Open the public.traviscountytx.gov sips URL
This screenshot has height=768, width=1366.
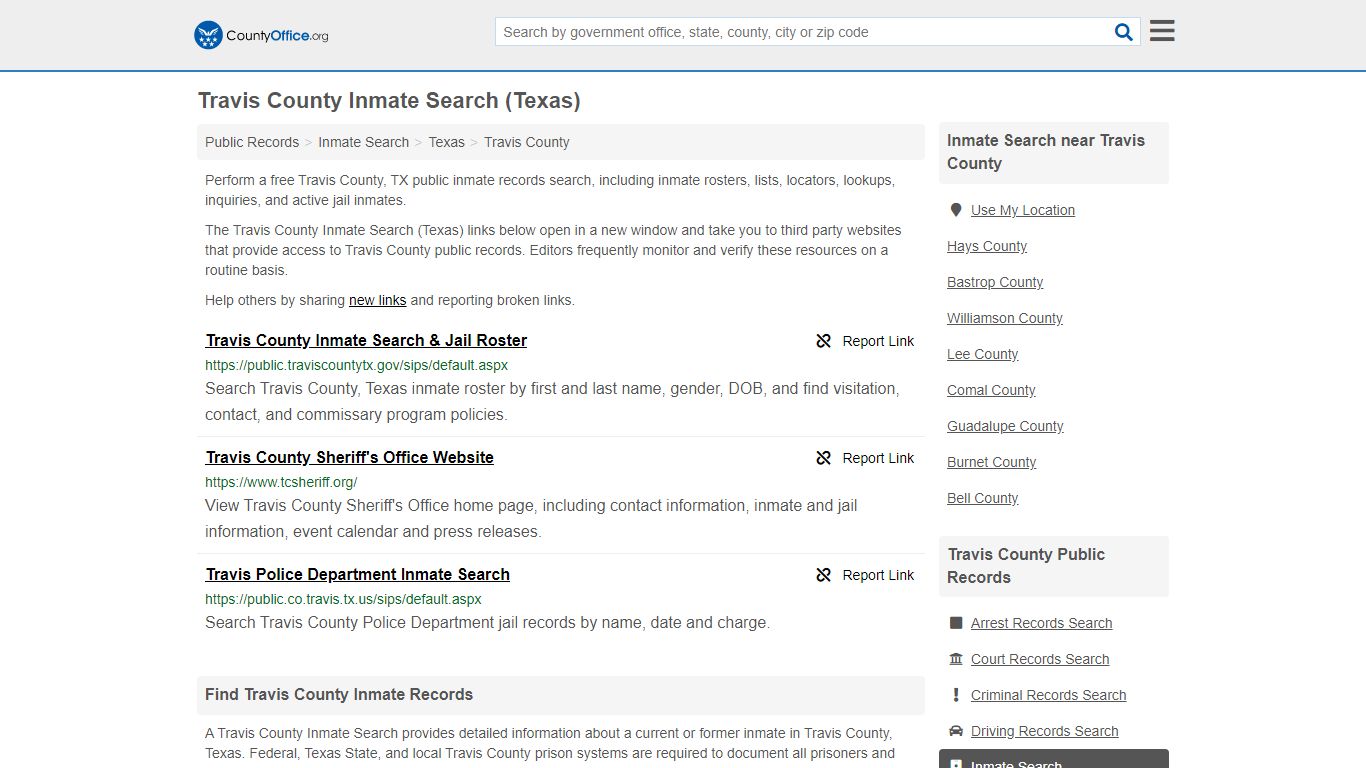pyautogui.click(x=356, y=365)
